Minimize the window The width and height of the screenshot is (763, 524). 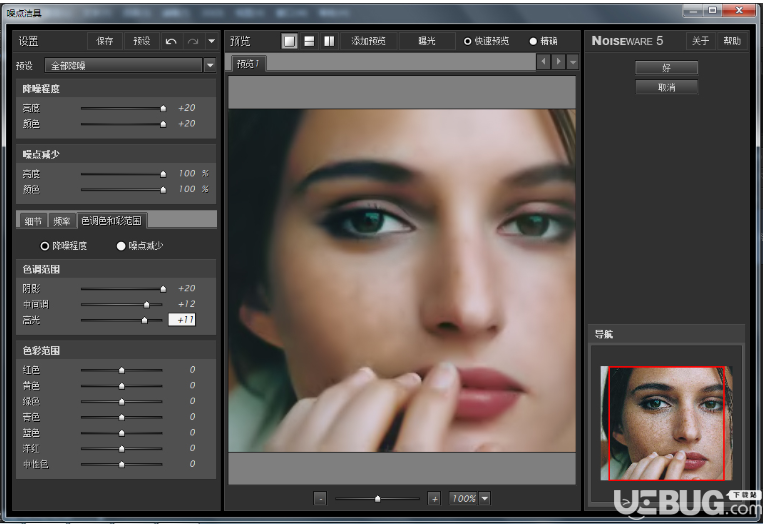(693, 11)
